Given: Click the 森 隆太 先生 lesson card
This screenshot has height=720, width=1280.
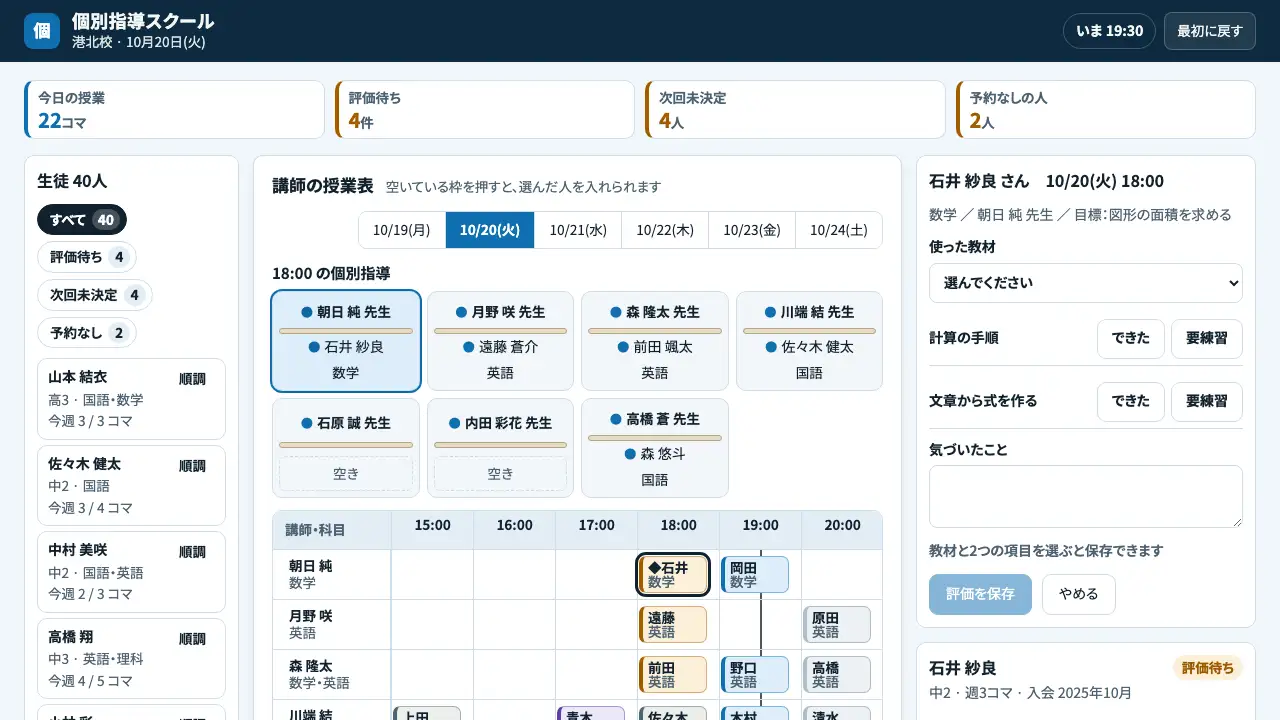Looking at the screenshot, I should [x=655, y=341].
